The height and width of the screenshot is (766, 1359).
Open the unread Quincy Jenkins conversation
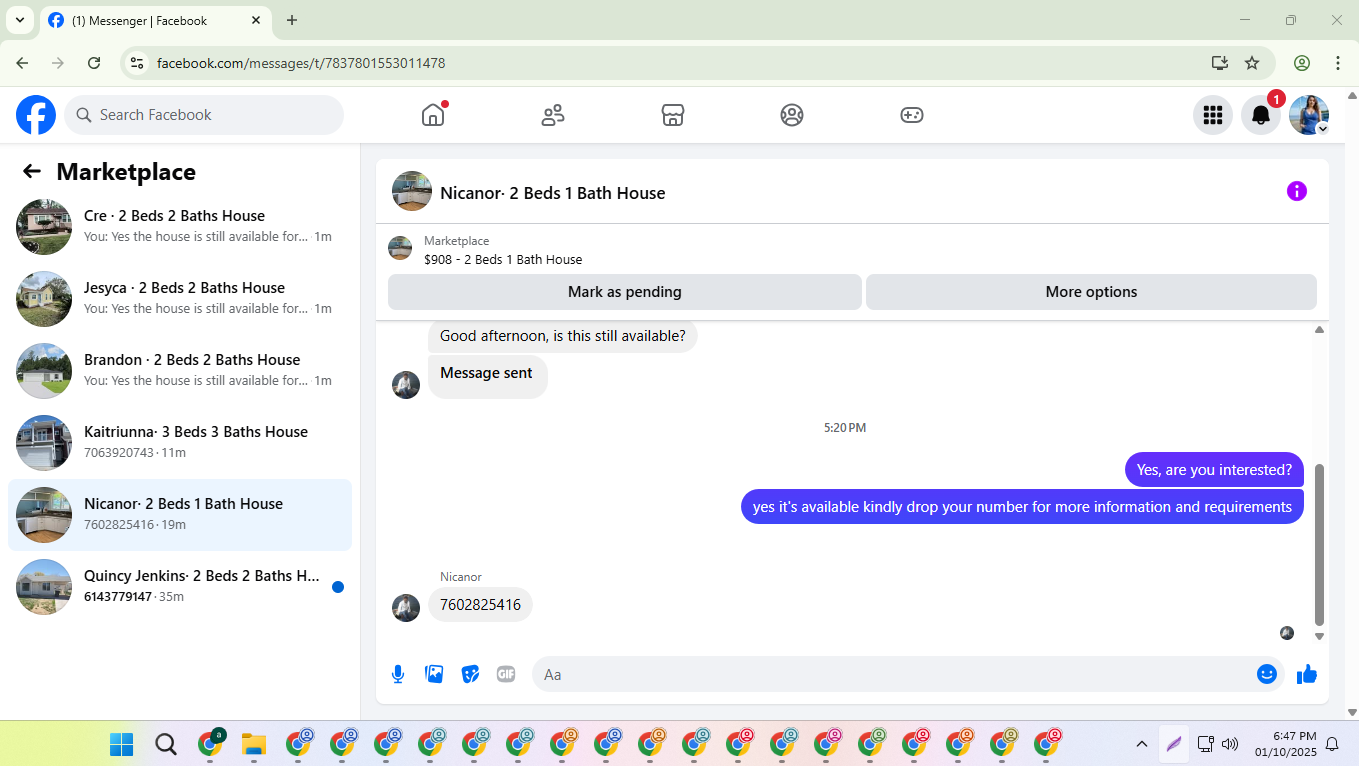(x=180, y=587)
